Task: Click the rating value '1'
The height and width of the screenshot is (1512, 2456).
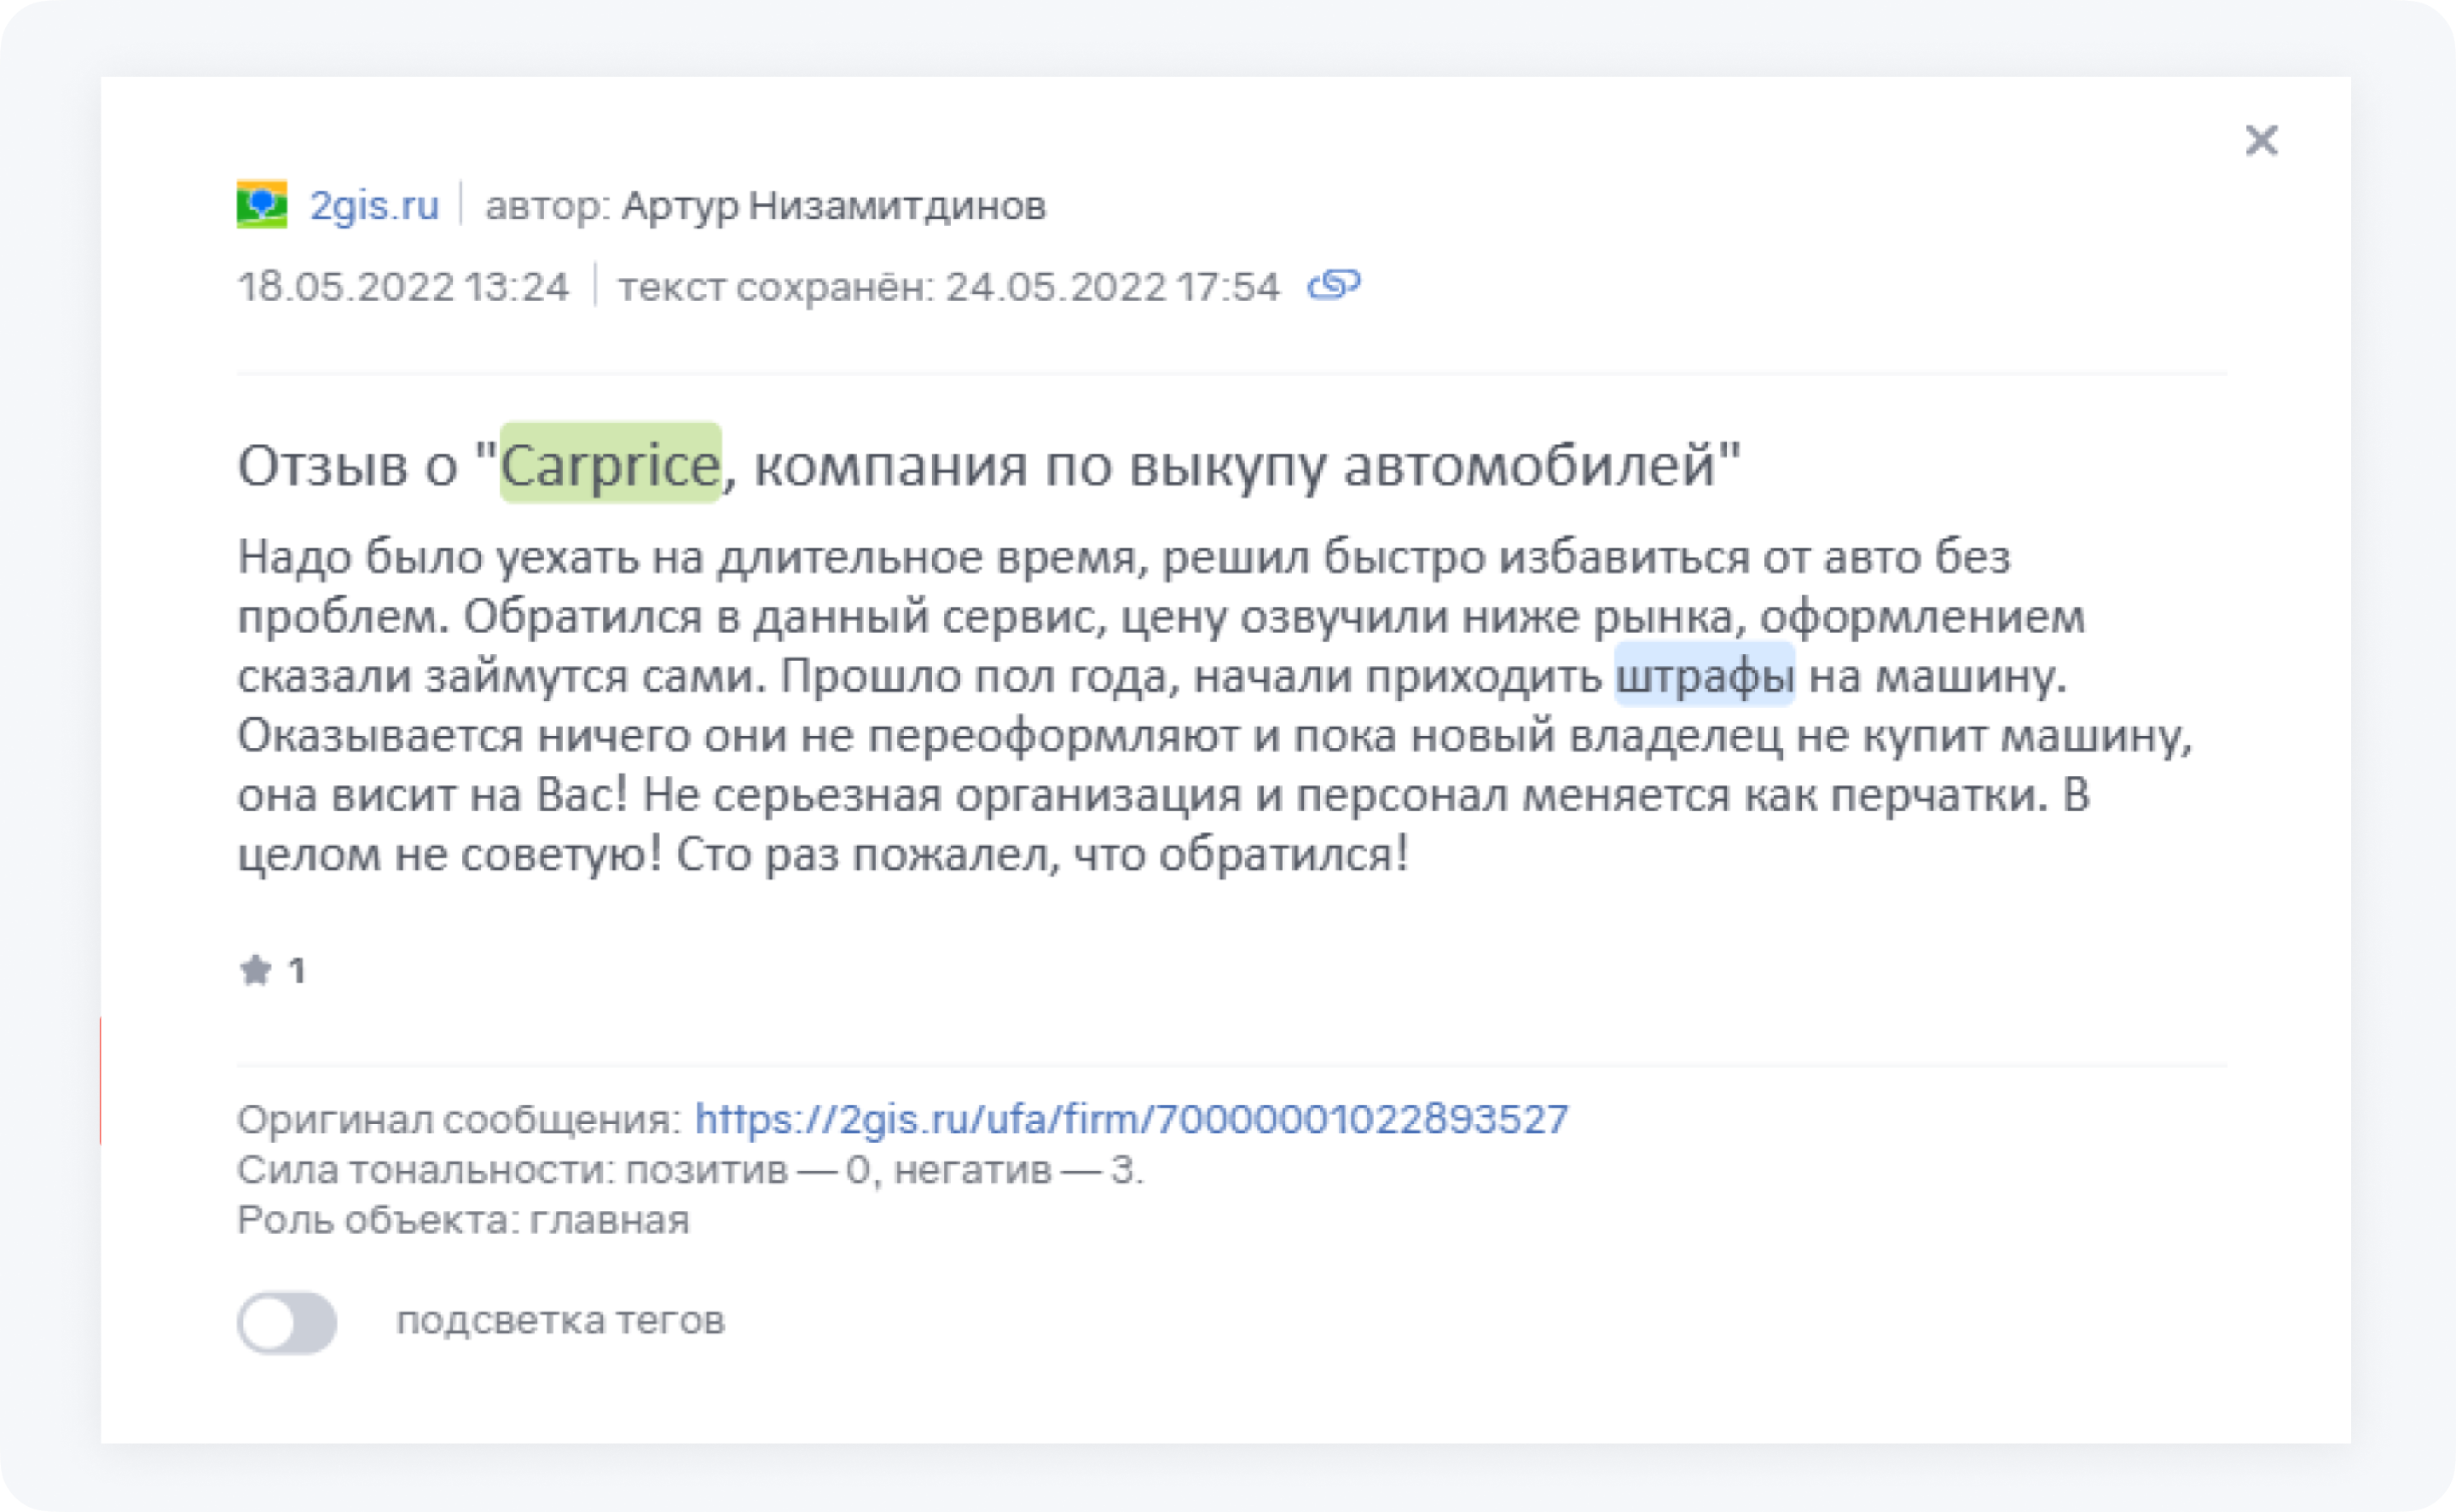Action: (x=296, y=970)
